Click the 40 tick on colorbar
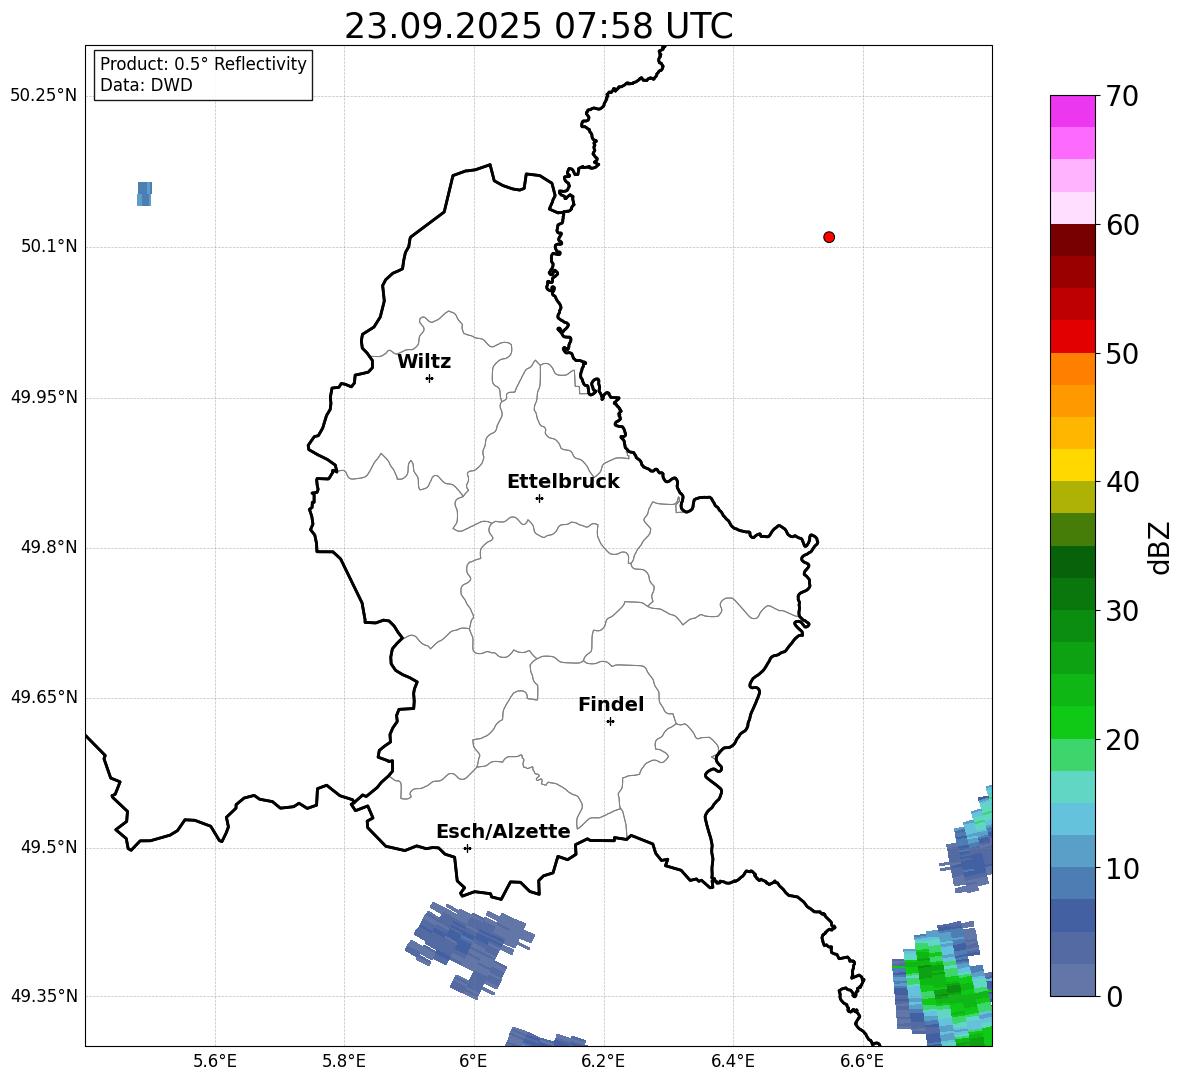This screenshot has height=1081, width=1184. click(1122, 482)
